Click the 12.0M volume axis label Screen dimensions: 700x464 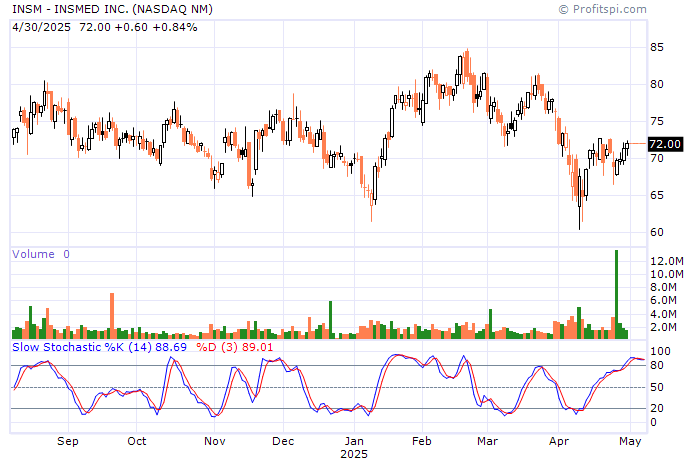(667, 261)
